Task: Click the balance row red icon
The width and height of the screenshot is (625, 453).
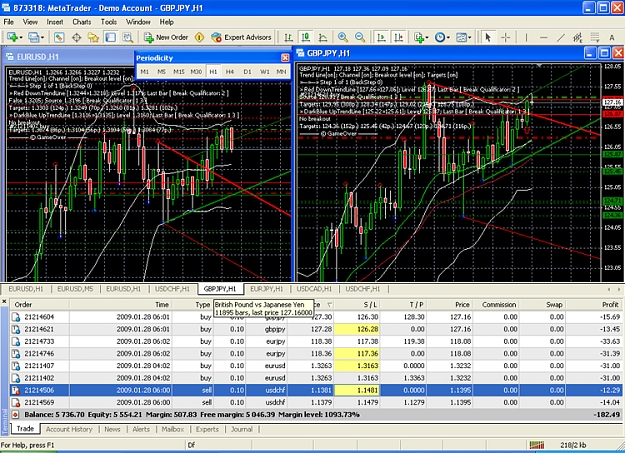Action: click(16, 415)
